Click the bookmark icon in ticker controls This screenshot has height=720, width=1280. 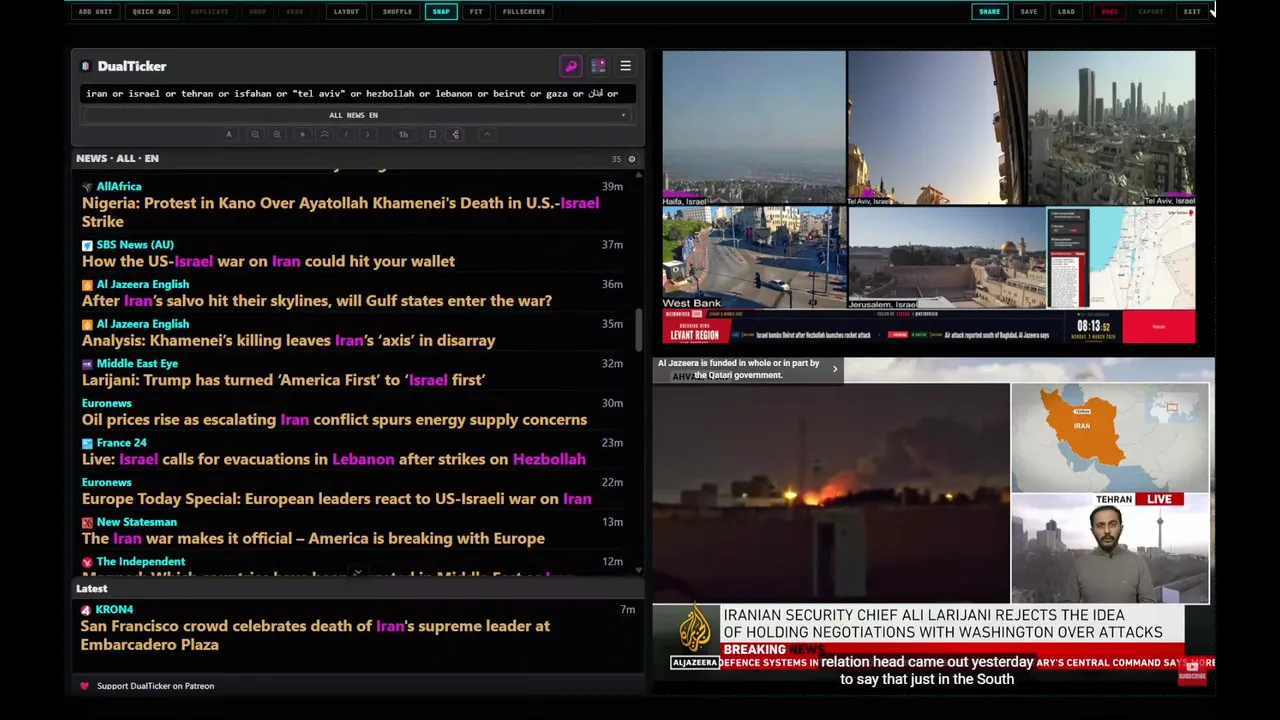pos(432,134)
